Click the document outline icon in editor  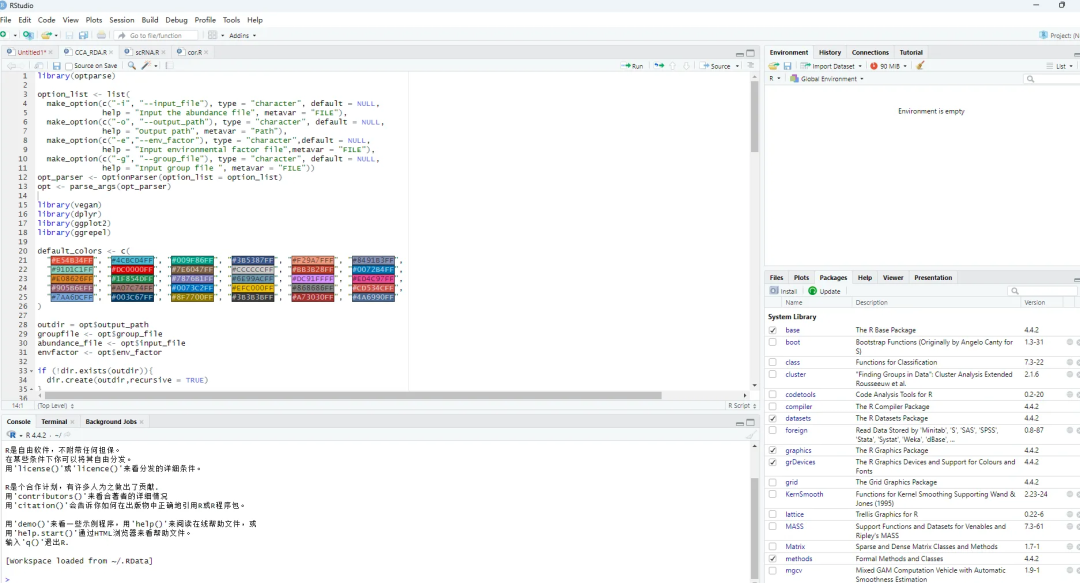(751, 65)
